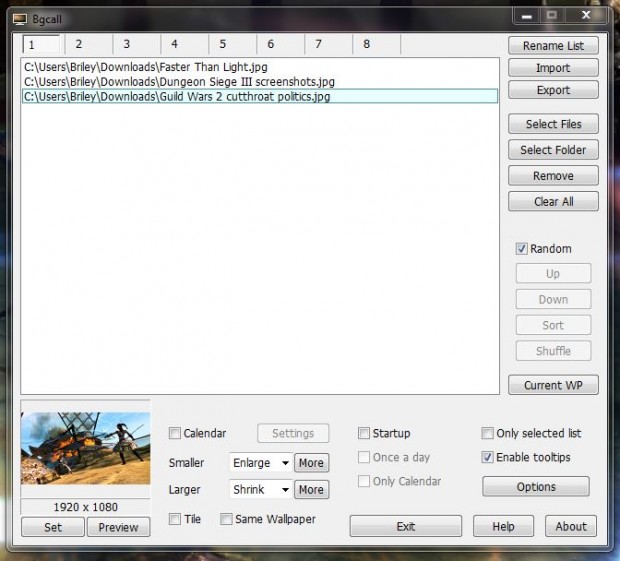Click the Export button
The image size is (620, 561).
(x=553, y=90)
